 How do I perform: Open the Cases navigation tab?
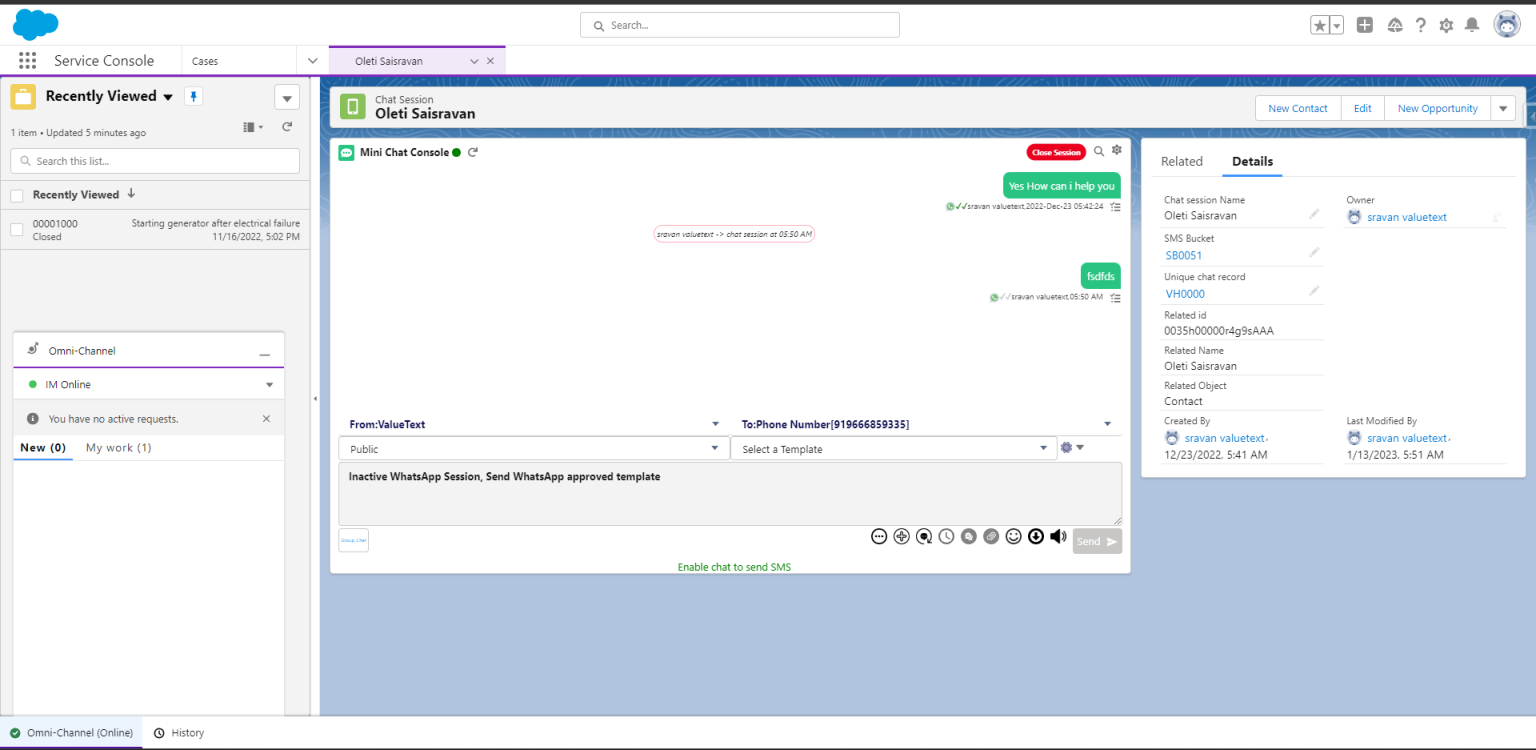[205, 61]
